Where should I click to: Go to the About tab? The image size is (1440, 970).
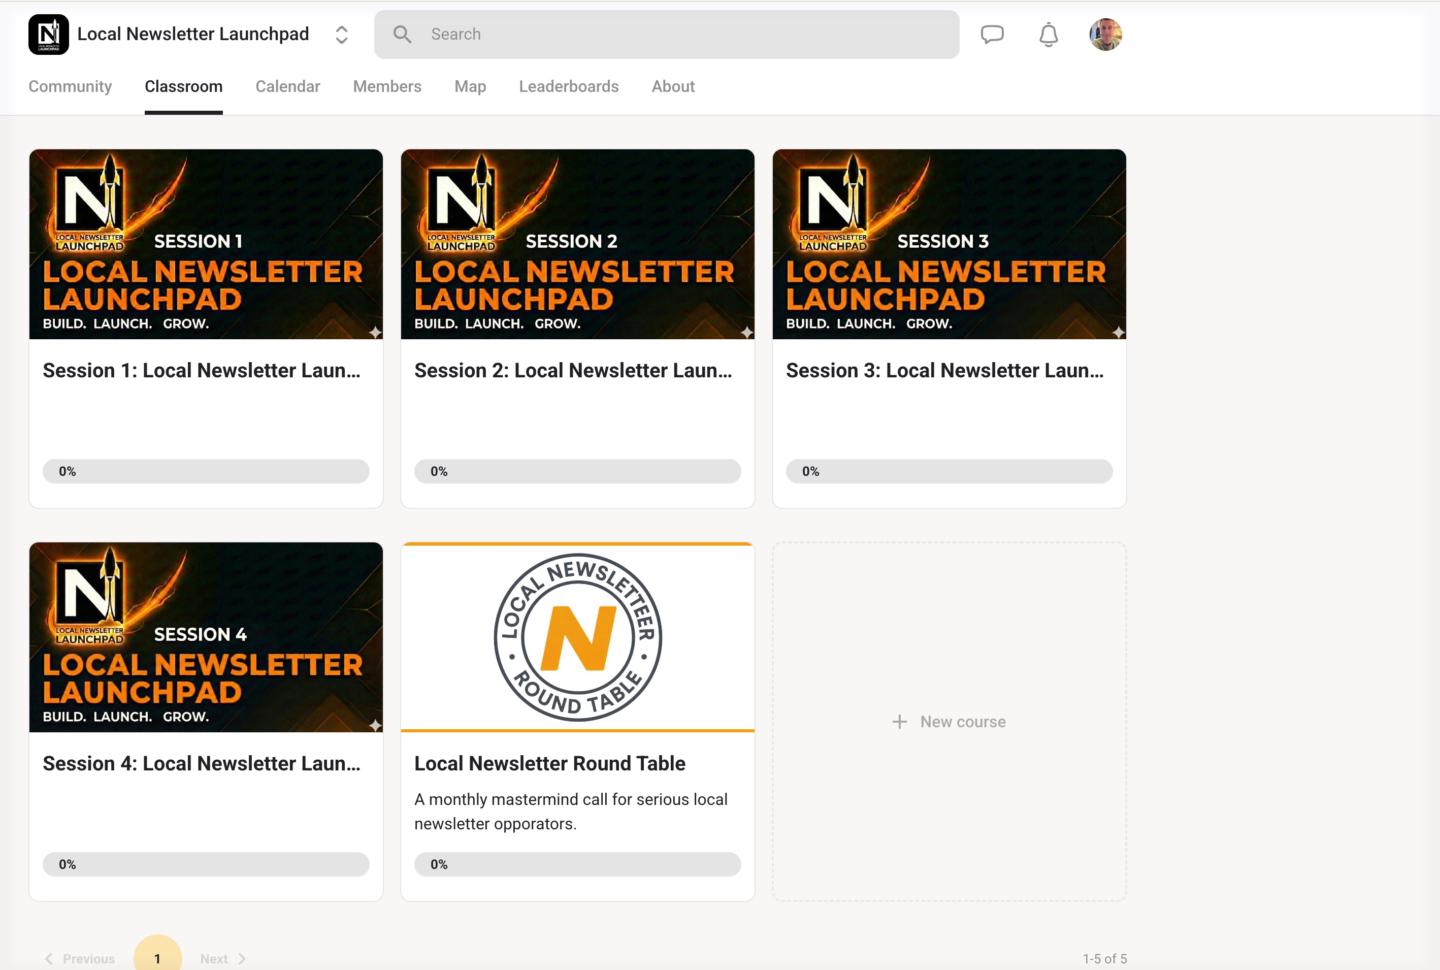tap(673, 86)
